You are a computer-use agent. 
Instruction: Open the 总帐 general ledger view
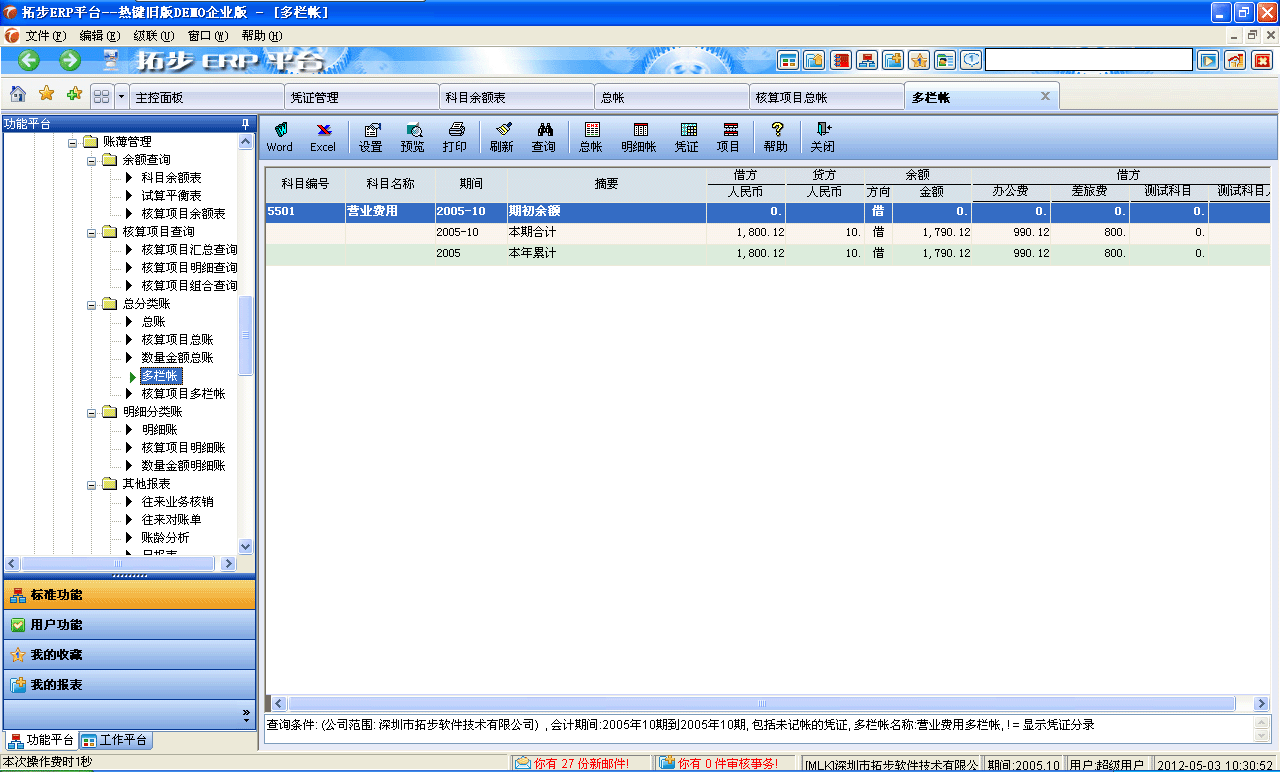[592, 137]
